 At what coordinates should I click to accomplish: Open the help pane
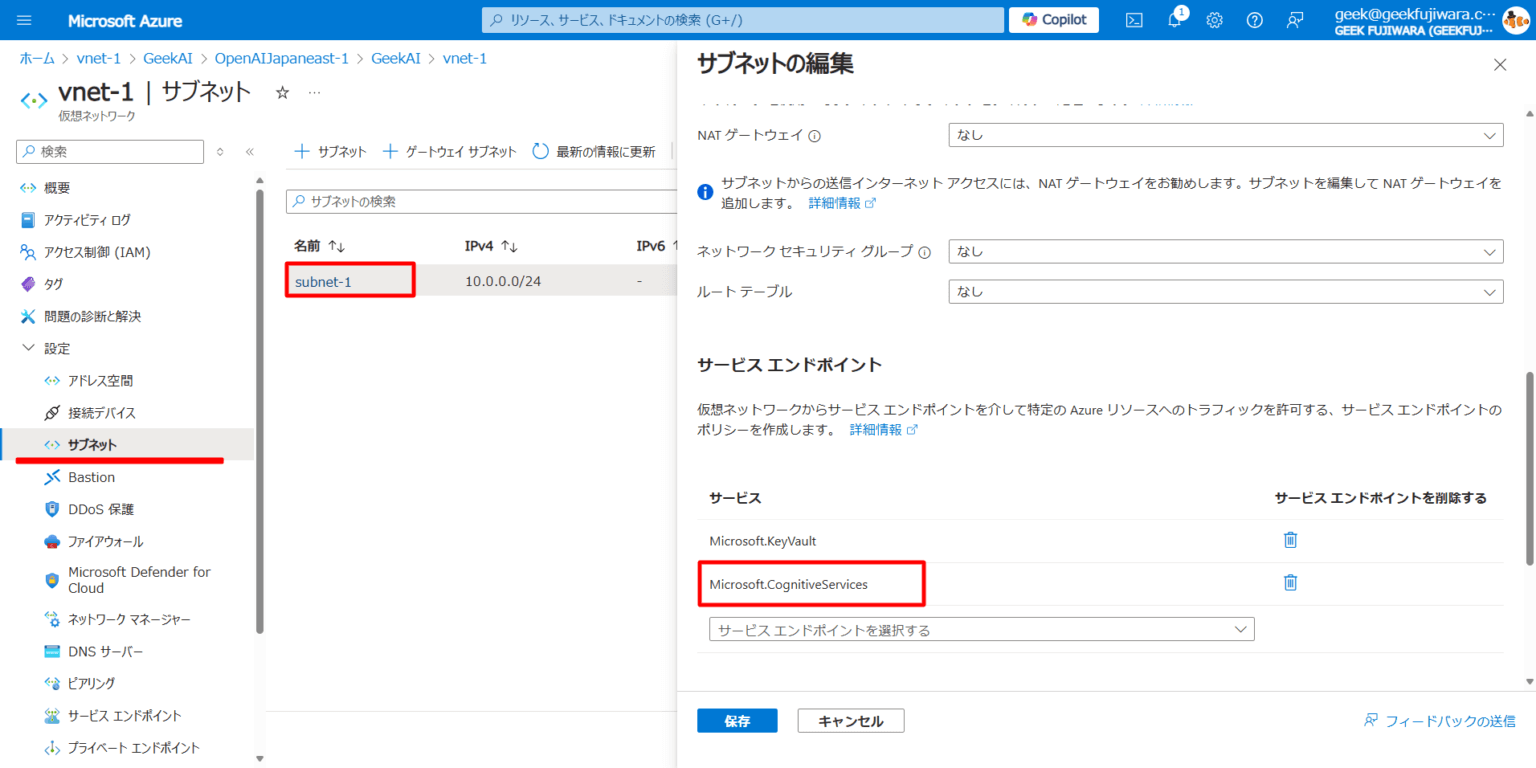pyautogui.click(x=1254, y=19)
